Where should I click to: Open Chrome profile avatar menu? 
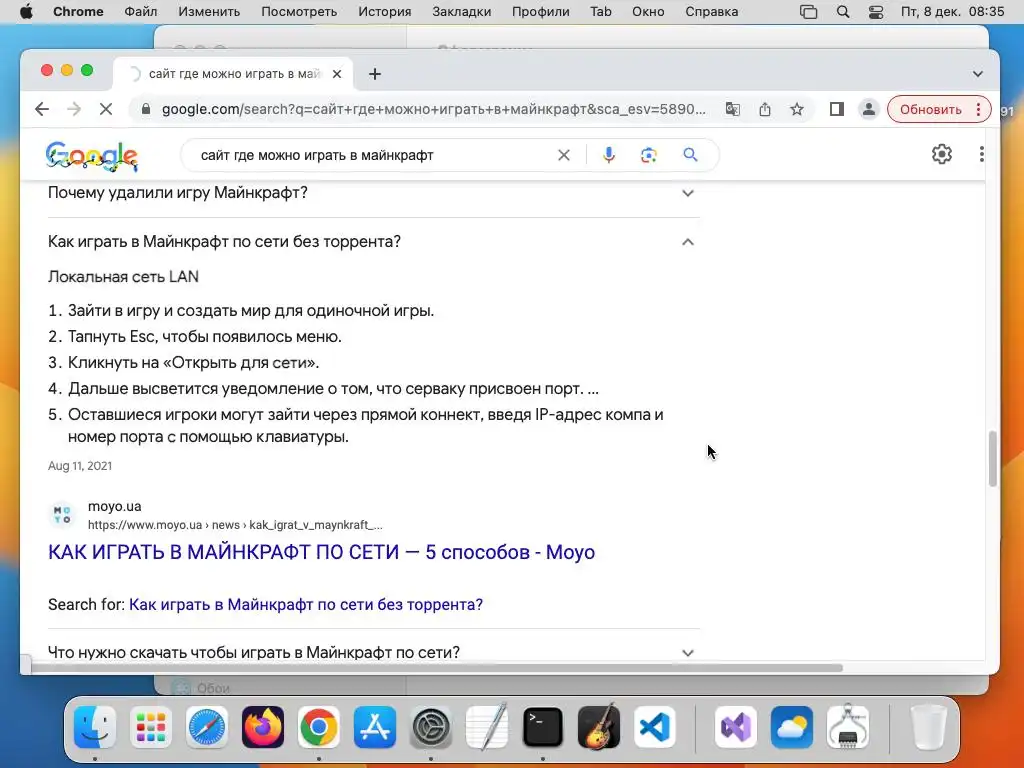click(869, 109)
